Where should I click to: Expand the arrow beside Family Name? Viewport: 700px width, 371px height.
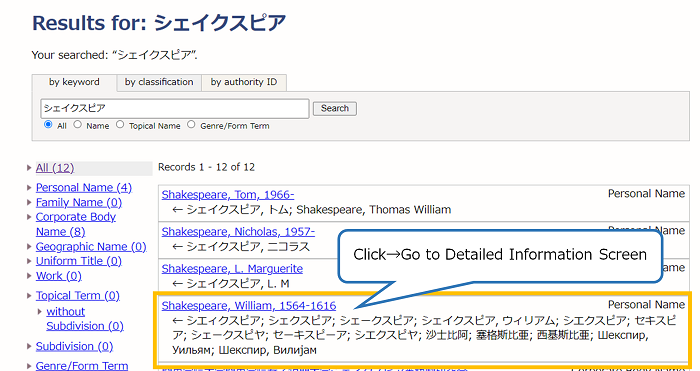click(x=29, y=203)
